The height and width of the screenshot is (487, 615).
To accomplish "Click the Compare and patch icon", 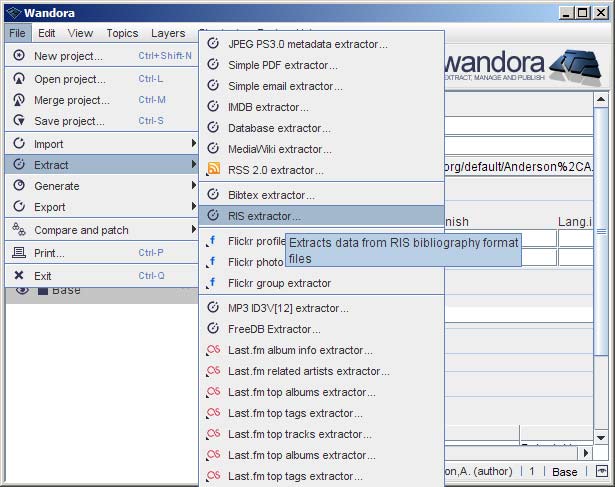I will (19, 230).
